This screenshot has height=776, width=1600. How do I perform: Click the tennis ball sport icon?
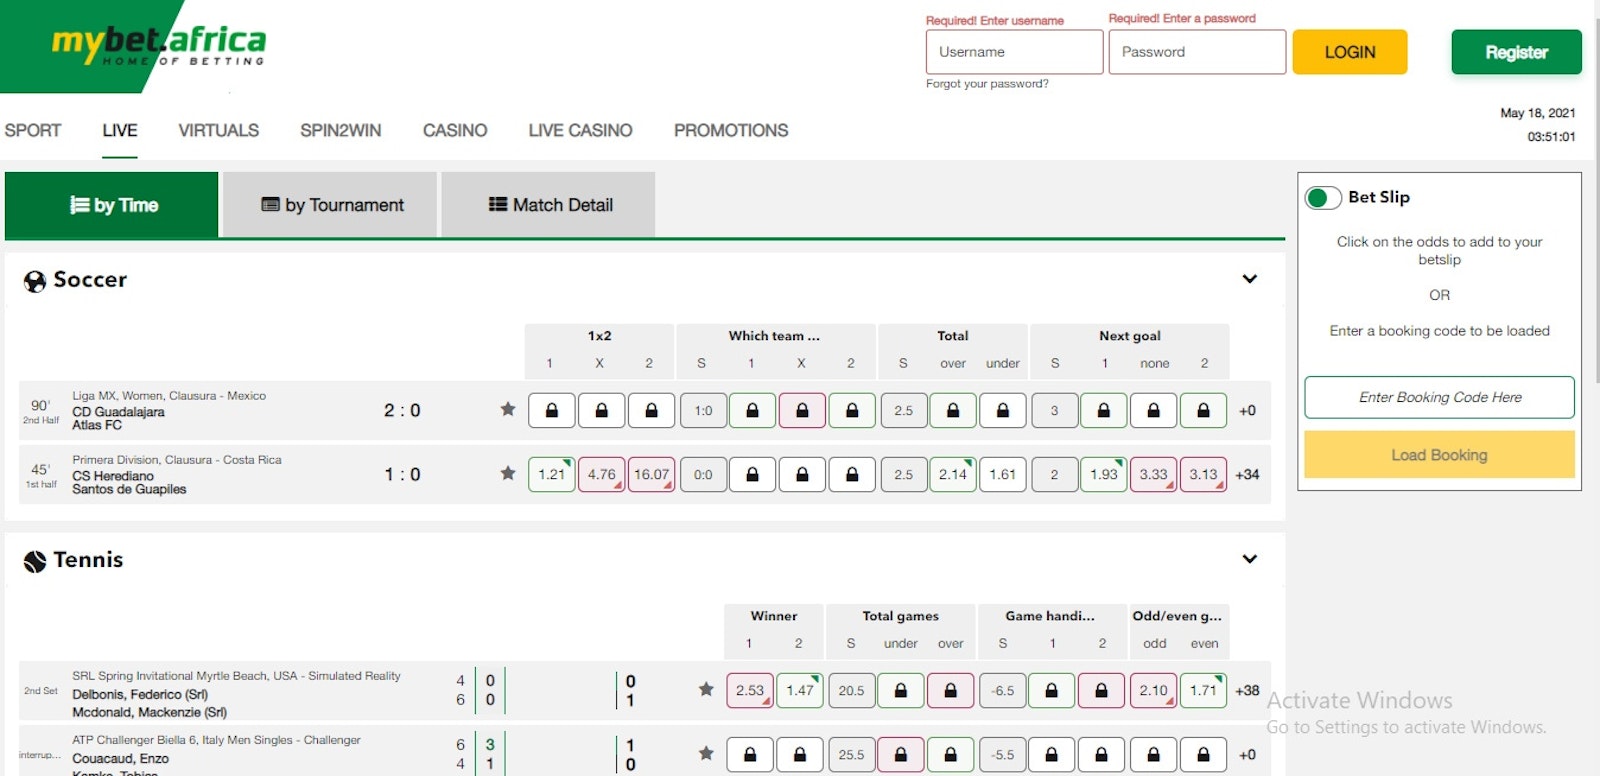pos(35,561)
